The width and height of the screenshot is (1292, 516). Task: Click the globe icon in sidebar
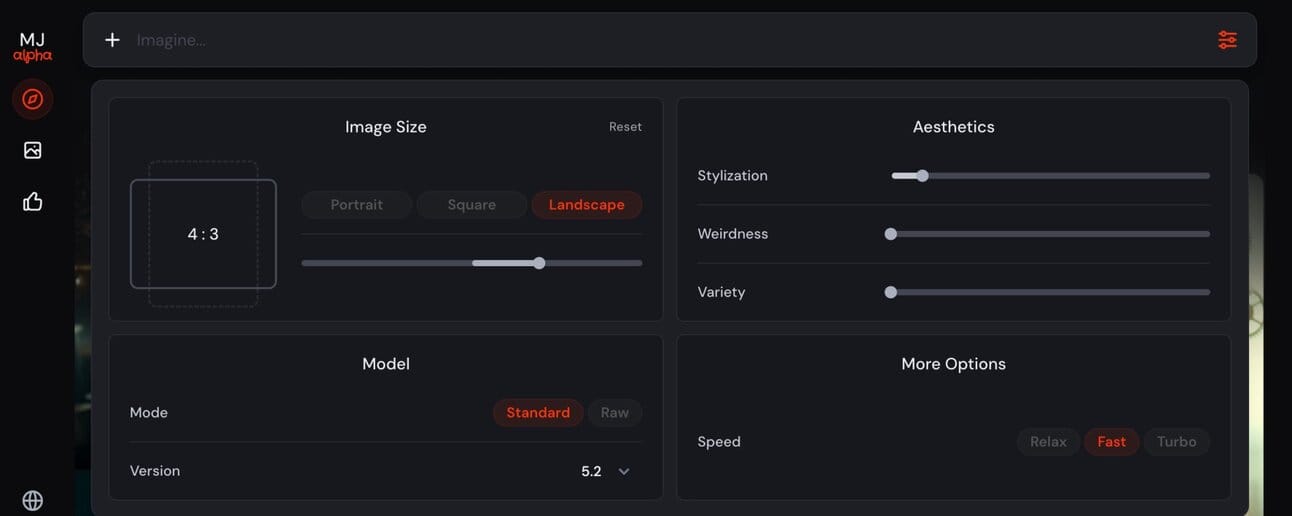click(x=33, y=500)
